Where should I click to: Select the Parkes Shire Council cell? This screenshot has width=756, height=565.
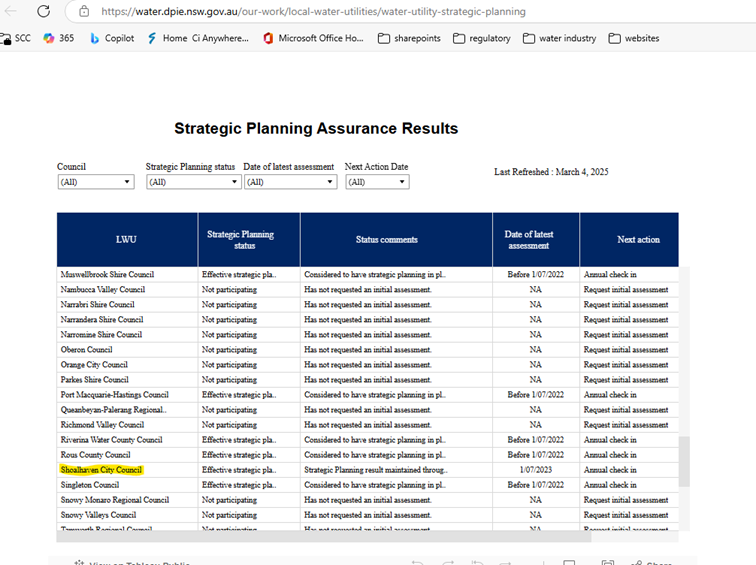(x=127, y=379)
